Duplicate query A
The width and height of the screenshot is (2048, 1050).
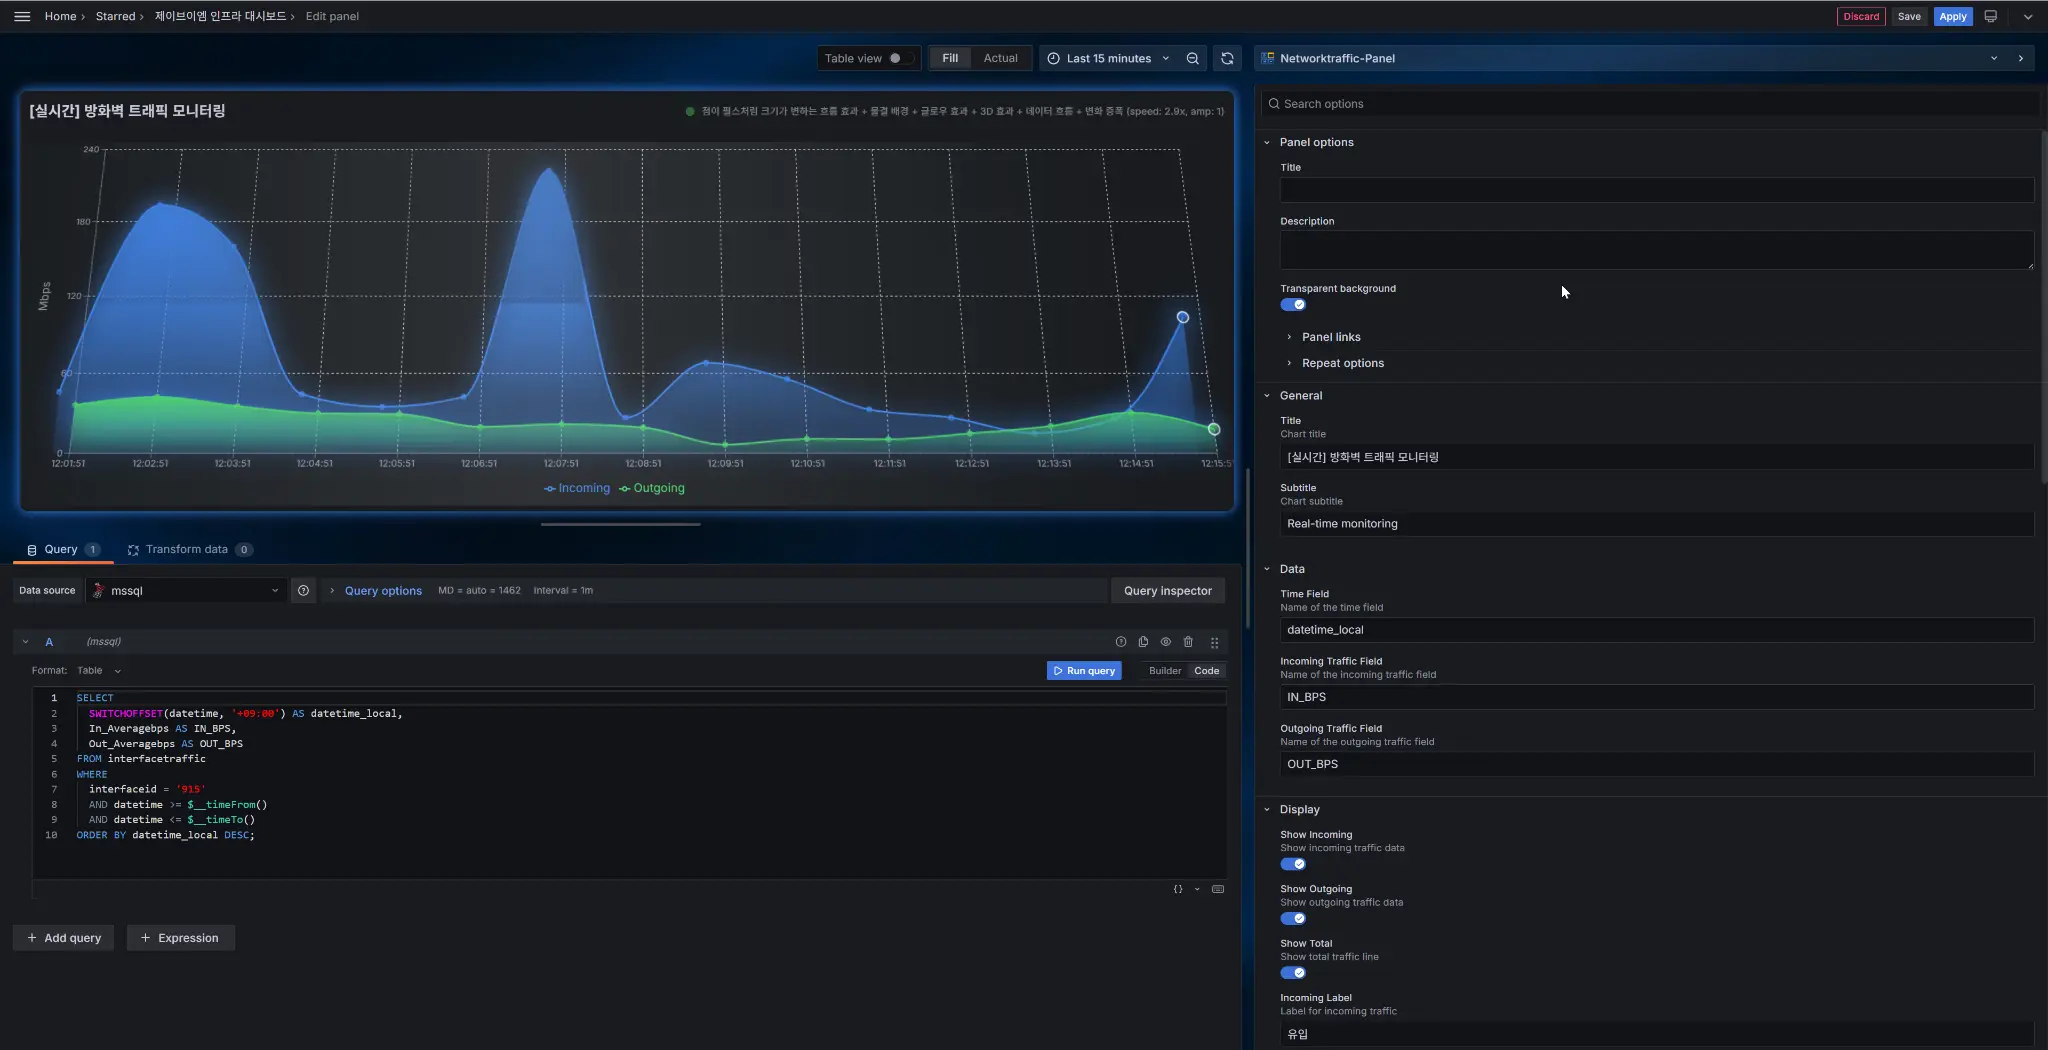[x=1143, y=642]
